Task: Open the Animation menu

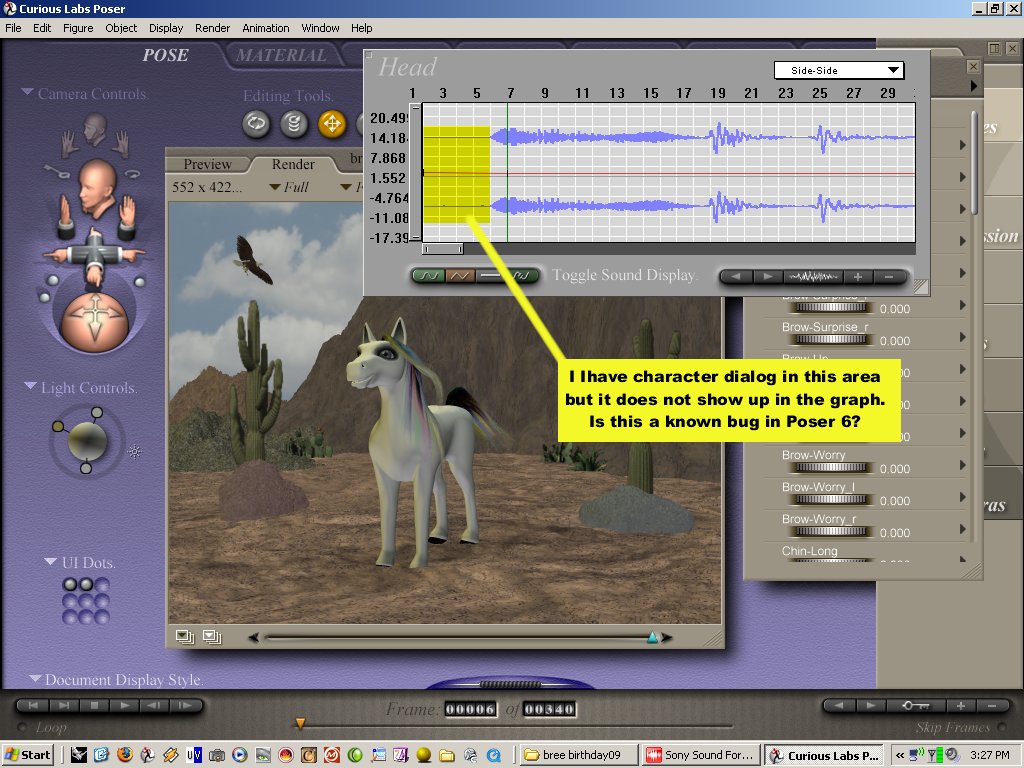Action: pyautogui.click(x=266, y=28)
